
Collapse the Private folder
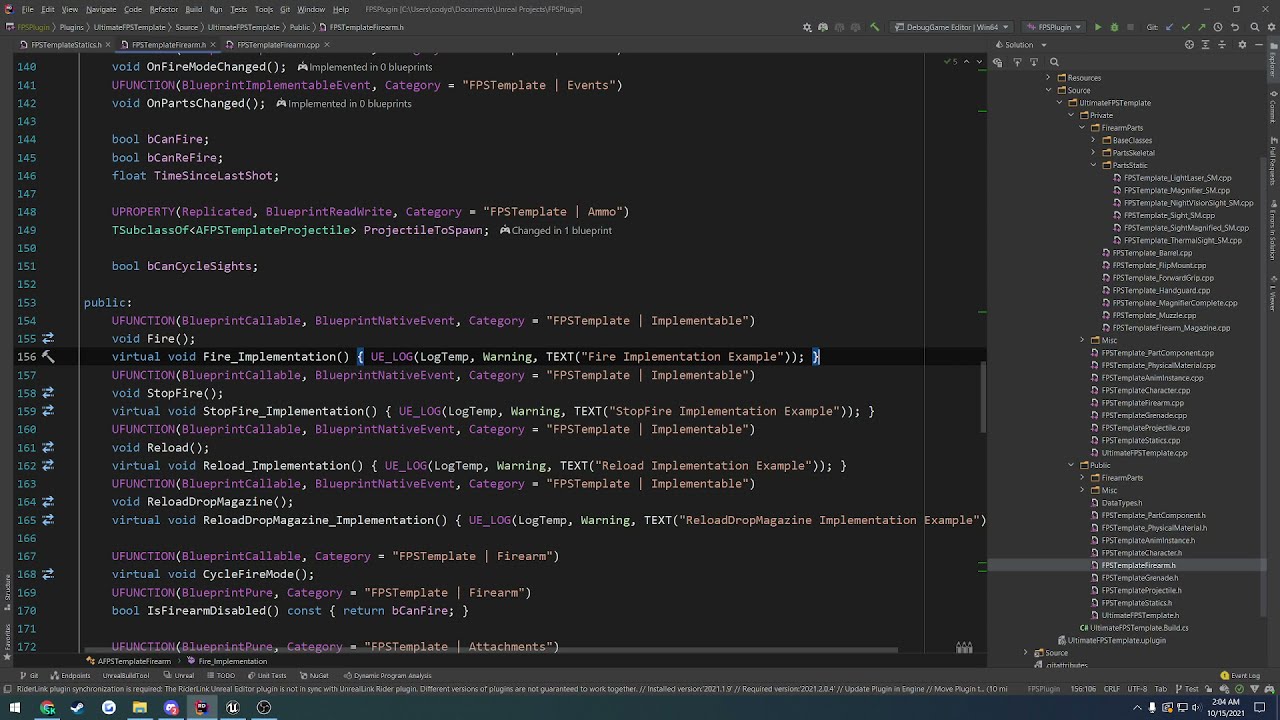(x=1070, y=115)
